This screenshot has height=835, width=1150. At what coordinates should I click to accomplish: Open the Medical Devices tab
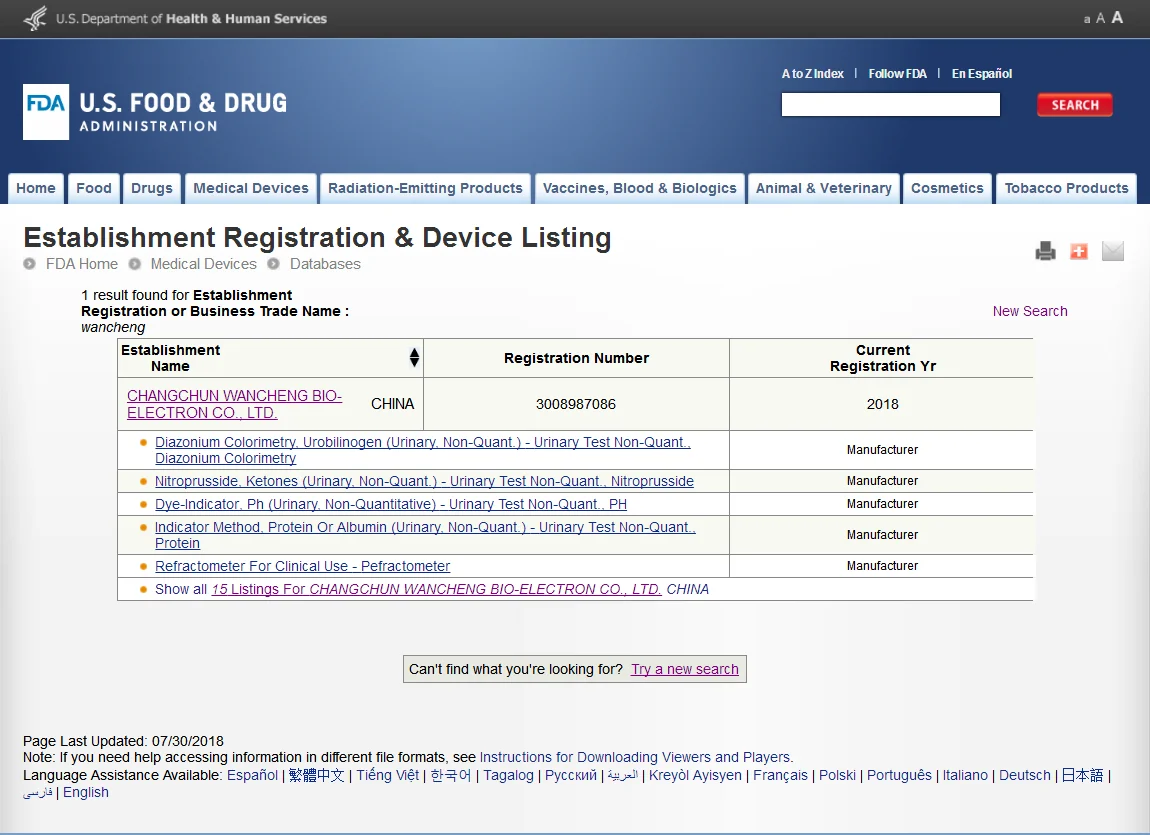251,188
